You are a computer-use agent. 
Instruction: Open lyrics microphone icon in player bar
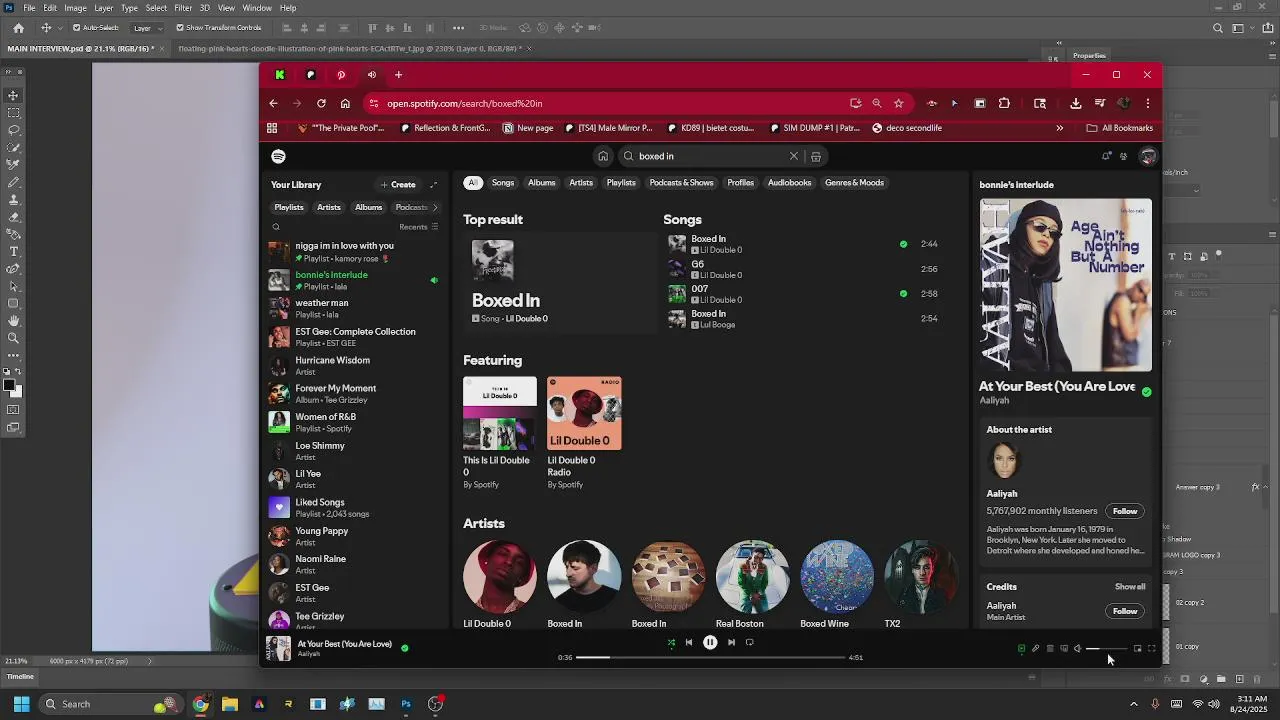click(x=1035, y=648)
